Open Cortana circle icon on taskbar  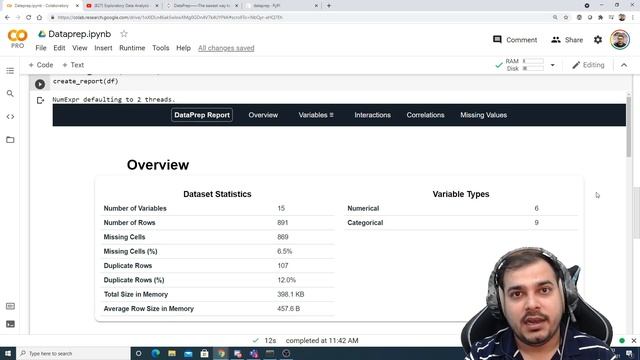click(139, 353)
